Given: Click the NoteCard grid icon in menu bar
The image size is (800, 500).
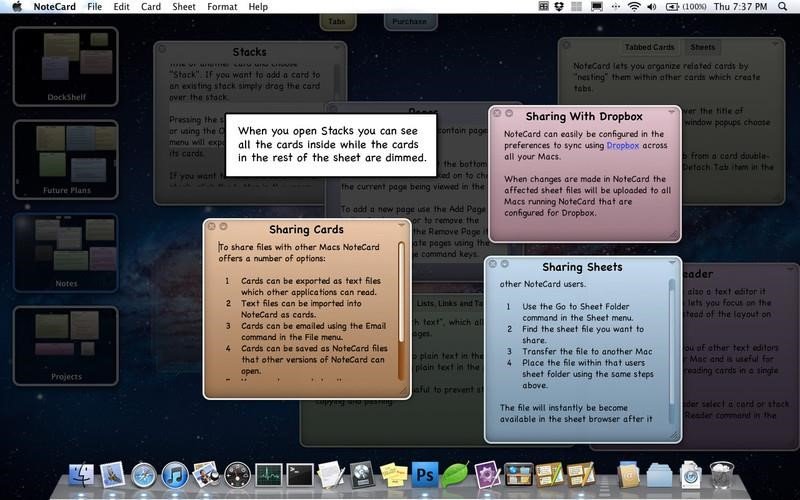Looking at the screenshot, I should [543, 7].
